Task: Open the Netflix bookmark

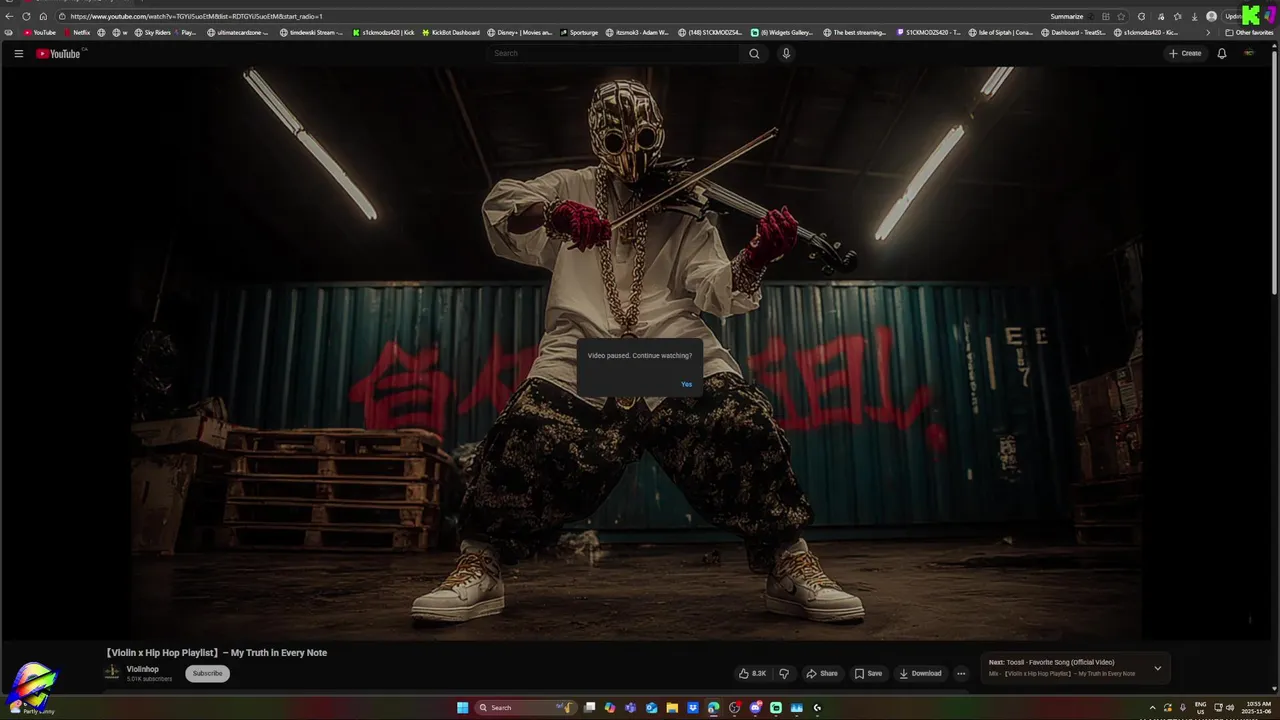Action: (76, 32)
